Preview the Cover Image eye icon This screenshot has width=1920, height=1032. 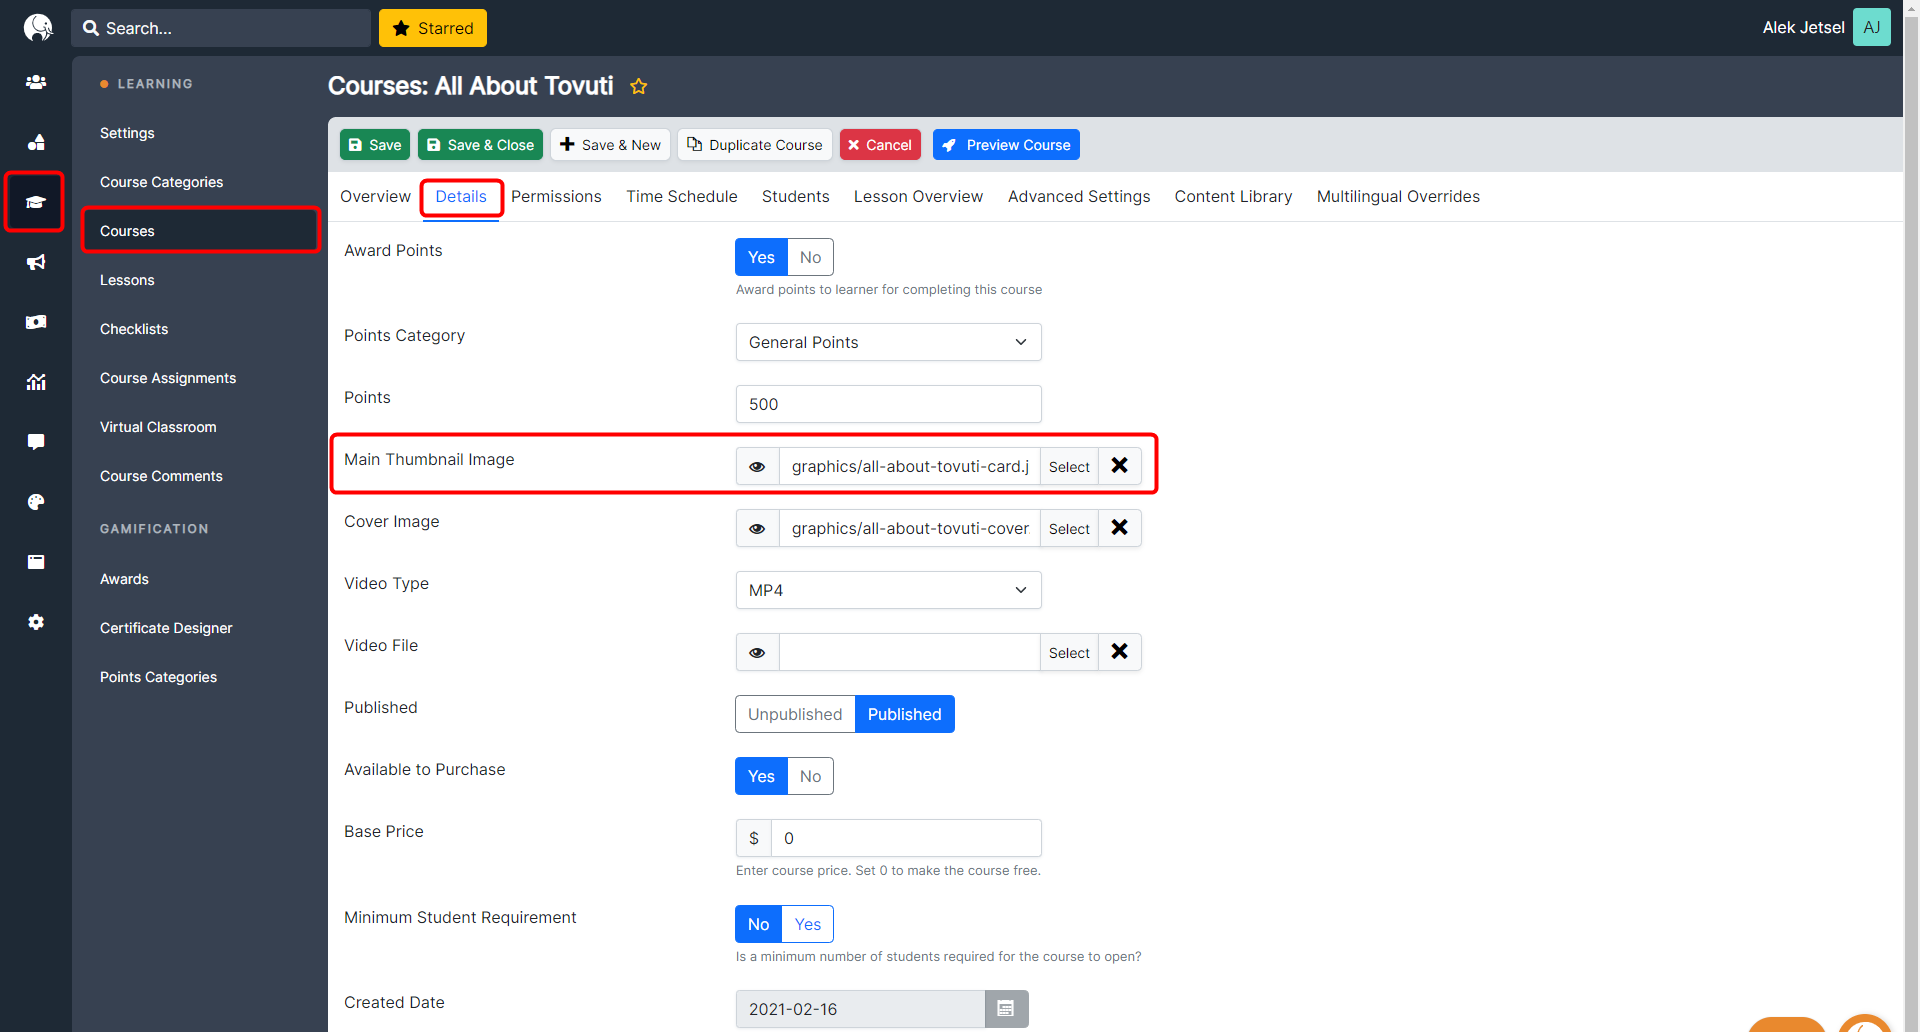[x=758, y=529]
